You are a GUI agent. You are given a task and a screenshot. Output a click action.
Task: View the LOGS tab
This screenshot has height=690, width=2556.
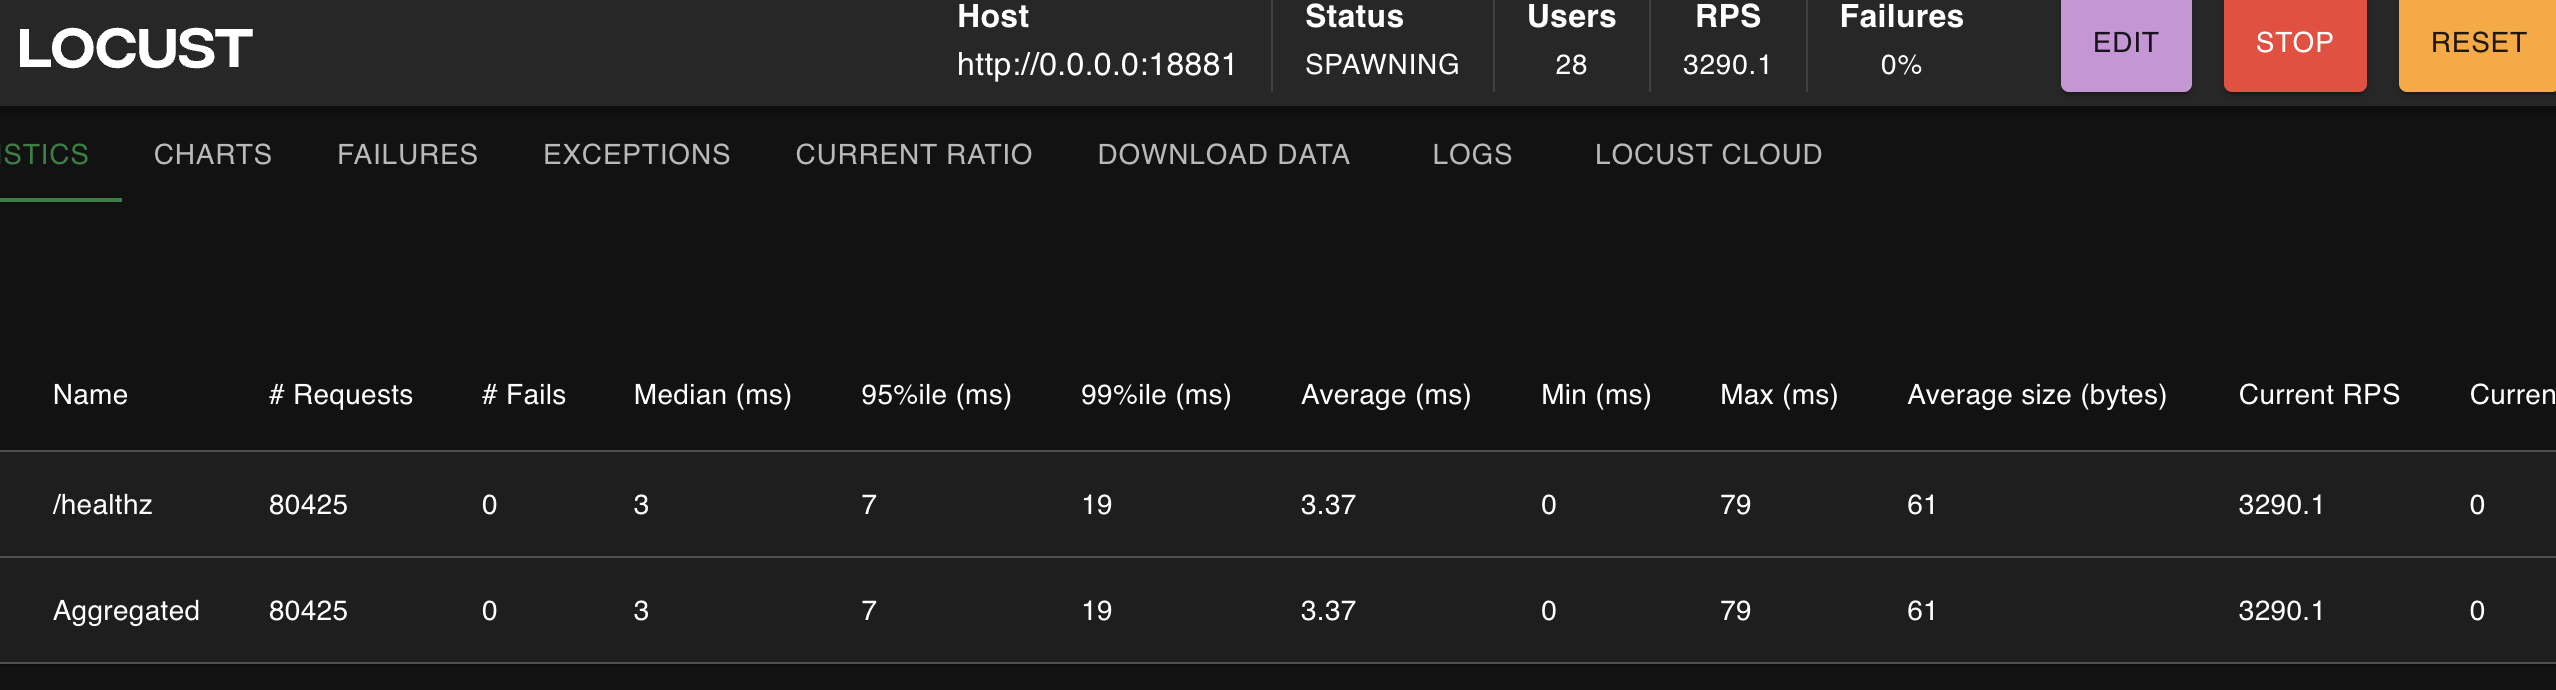click(x=1471, y=154)
